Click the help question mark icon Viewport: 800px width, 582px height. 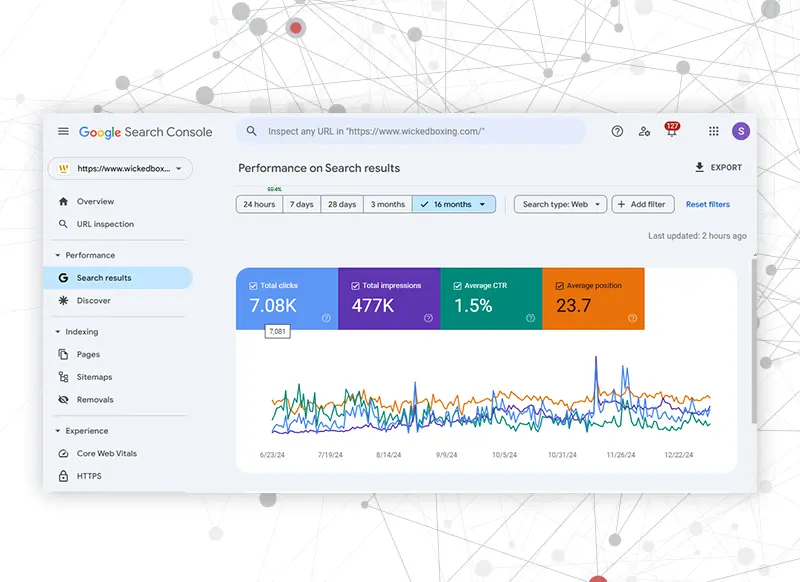[x=617, y=131]
